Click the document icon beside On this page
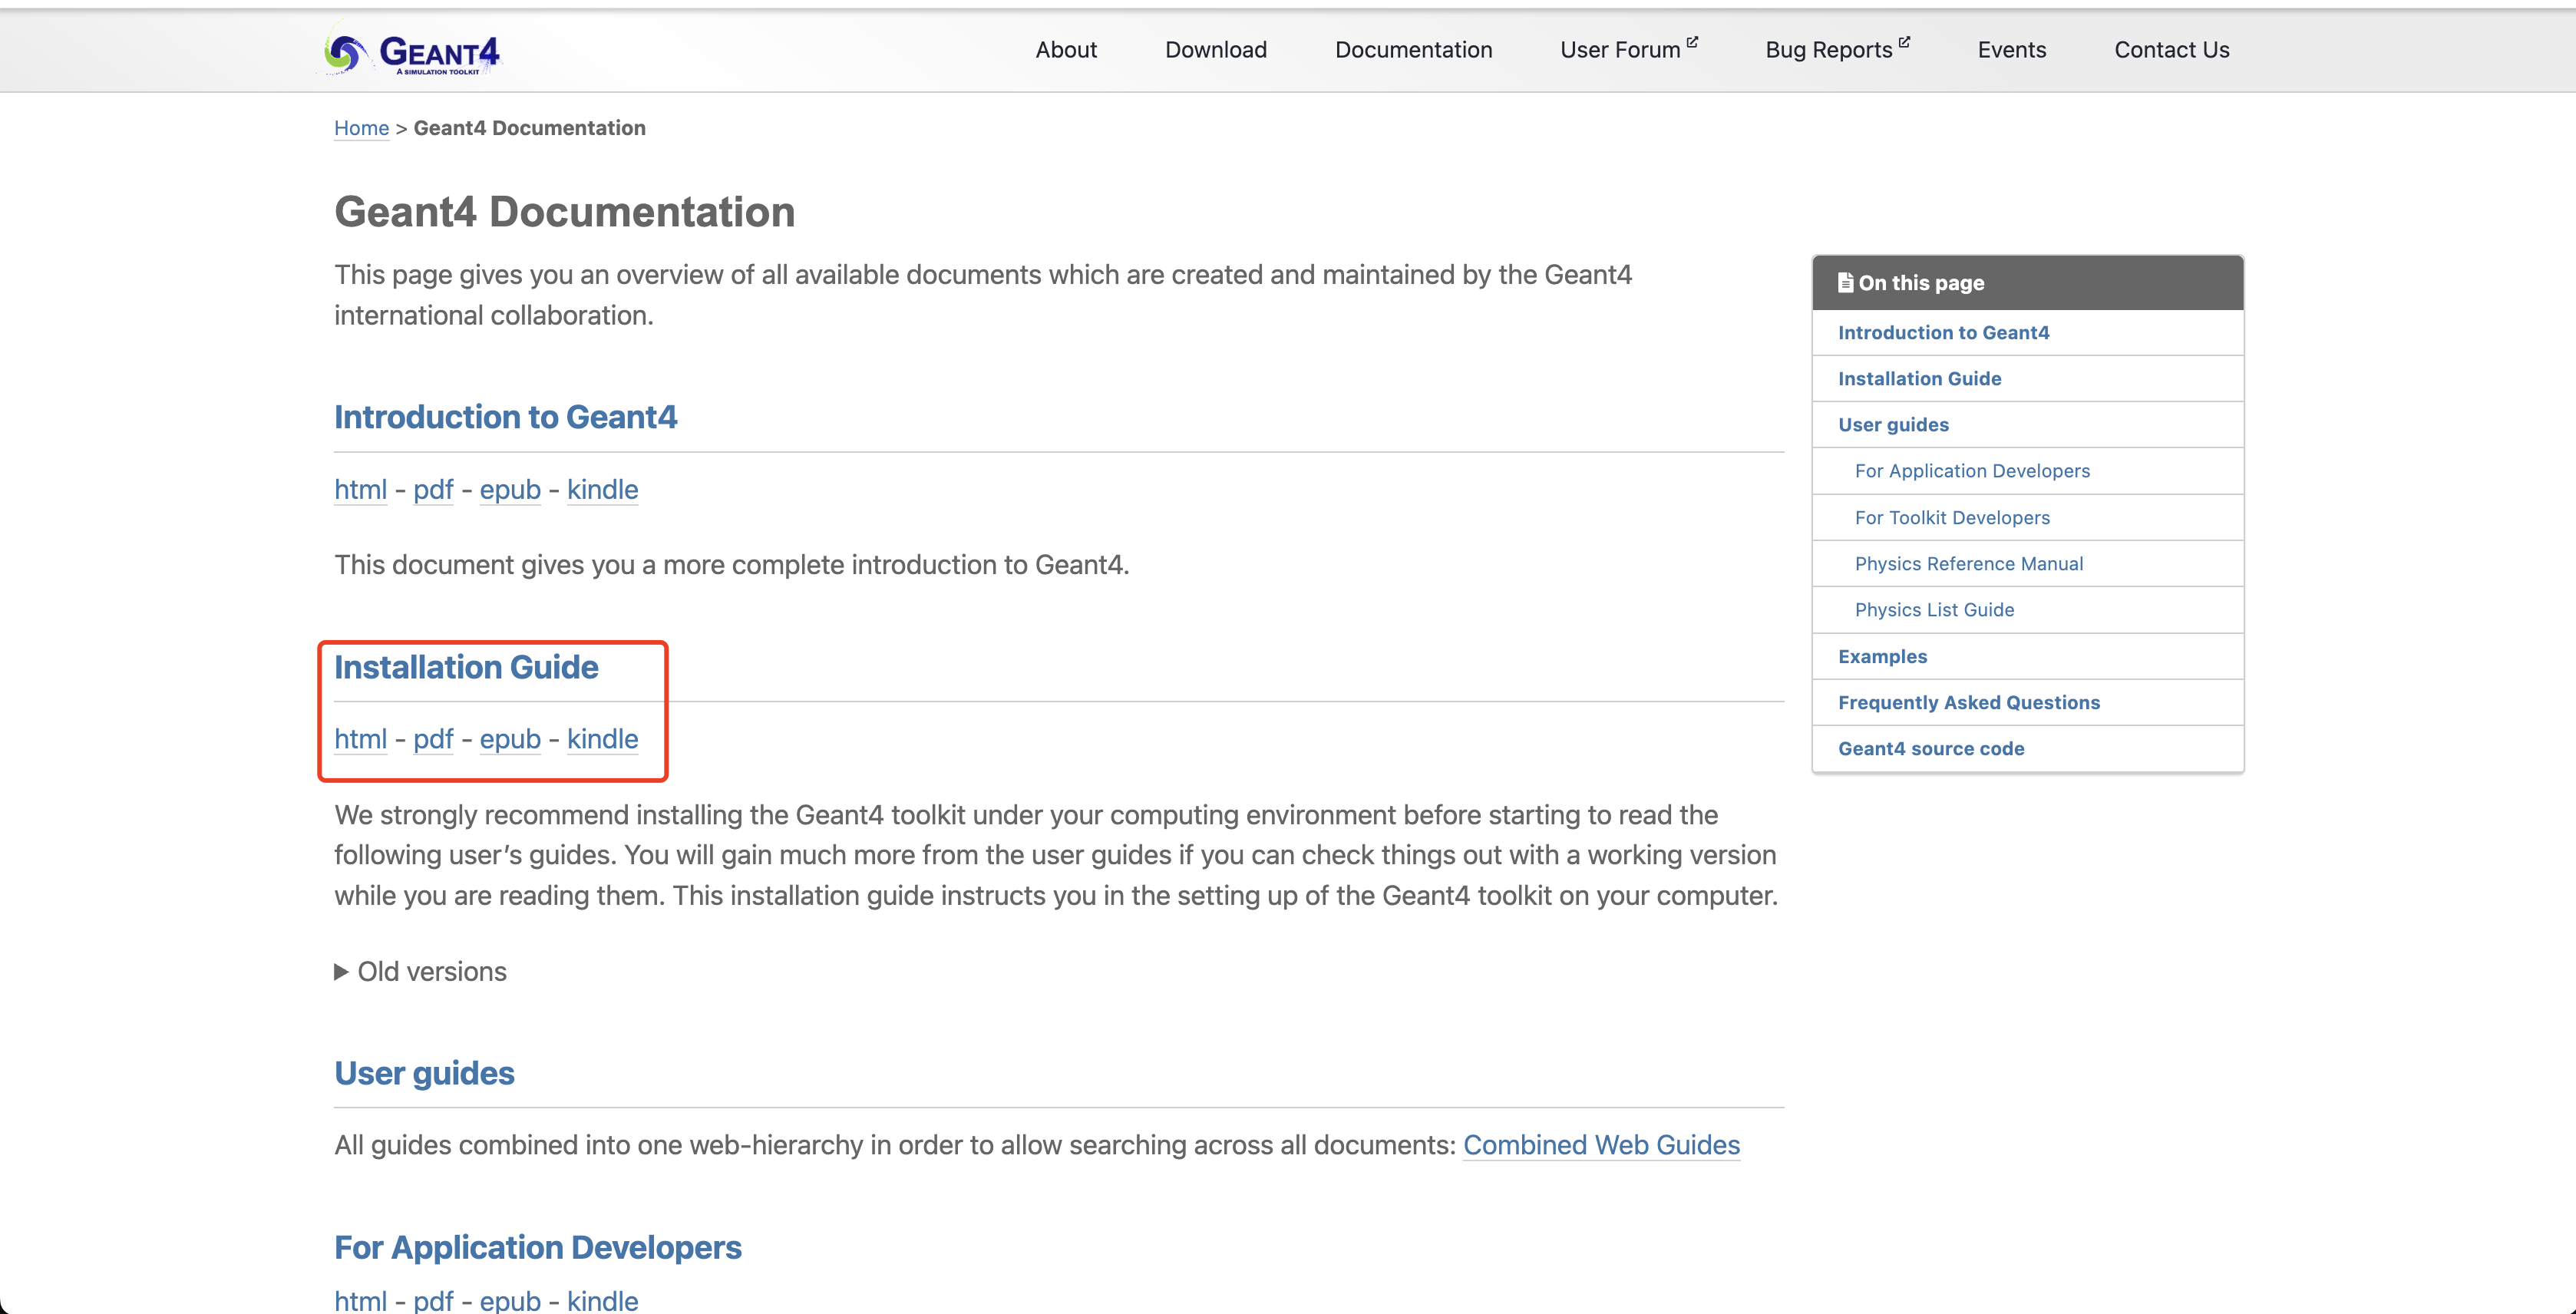 (x=1845, y=283)
